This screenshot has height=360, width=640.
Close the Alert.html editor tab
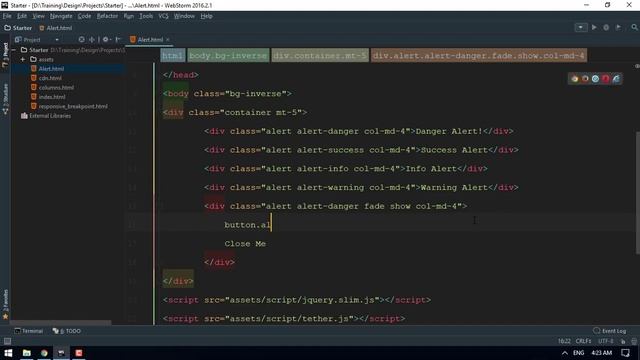pos(168,40)
